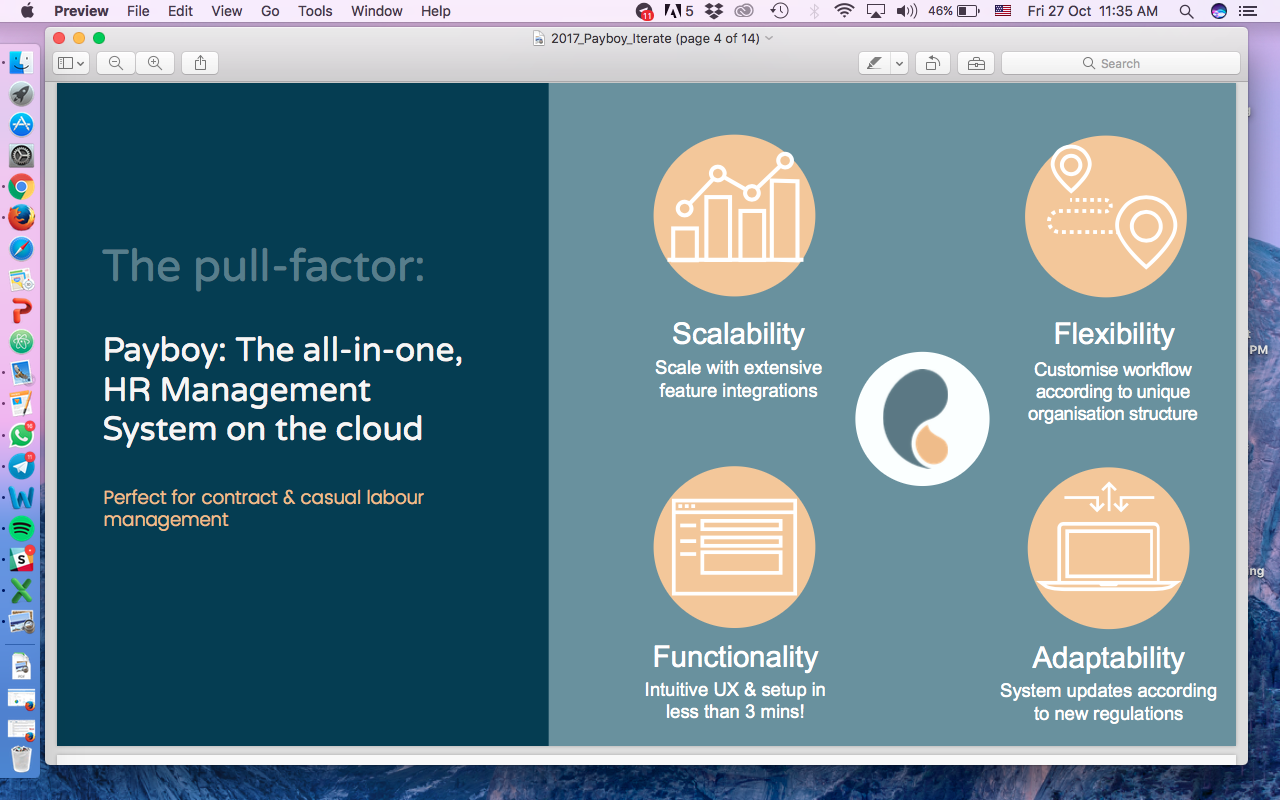Open the Window menu
The height and width of the screenshot is (800, 1280).
tap(377, 11)
